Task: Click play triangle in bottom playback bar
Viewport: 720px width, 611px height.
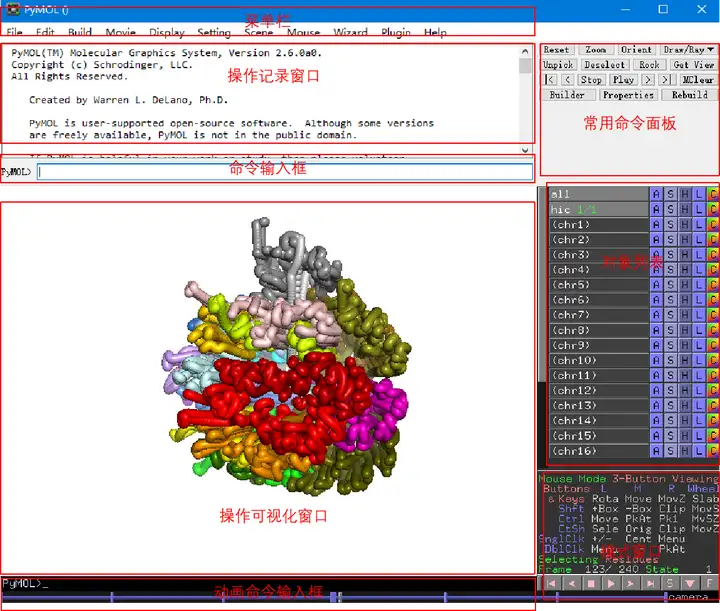Action: (611, 583)
